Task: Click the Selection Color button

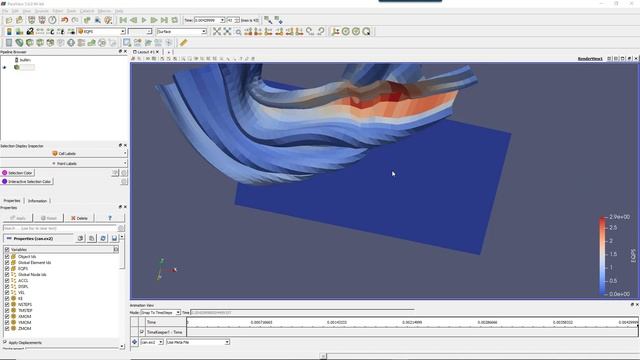Action: coord(17,173)
